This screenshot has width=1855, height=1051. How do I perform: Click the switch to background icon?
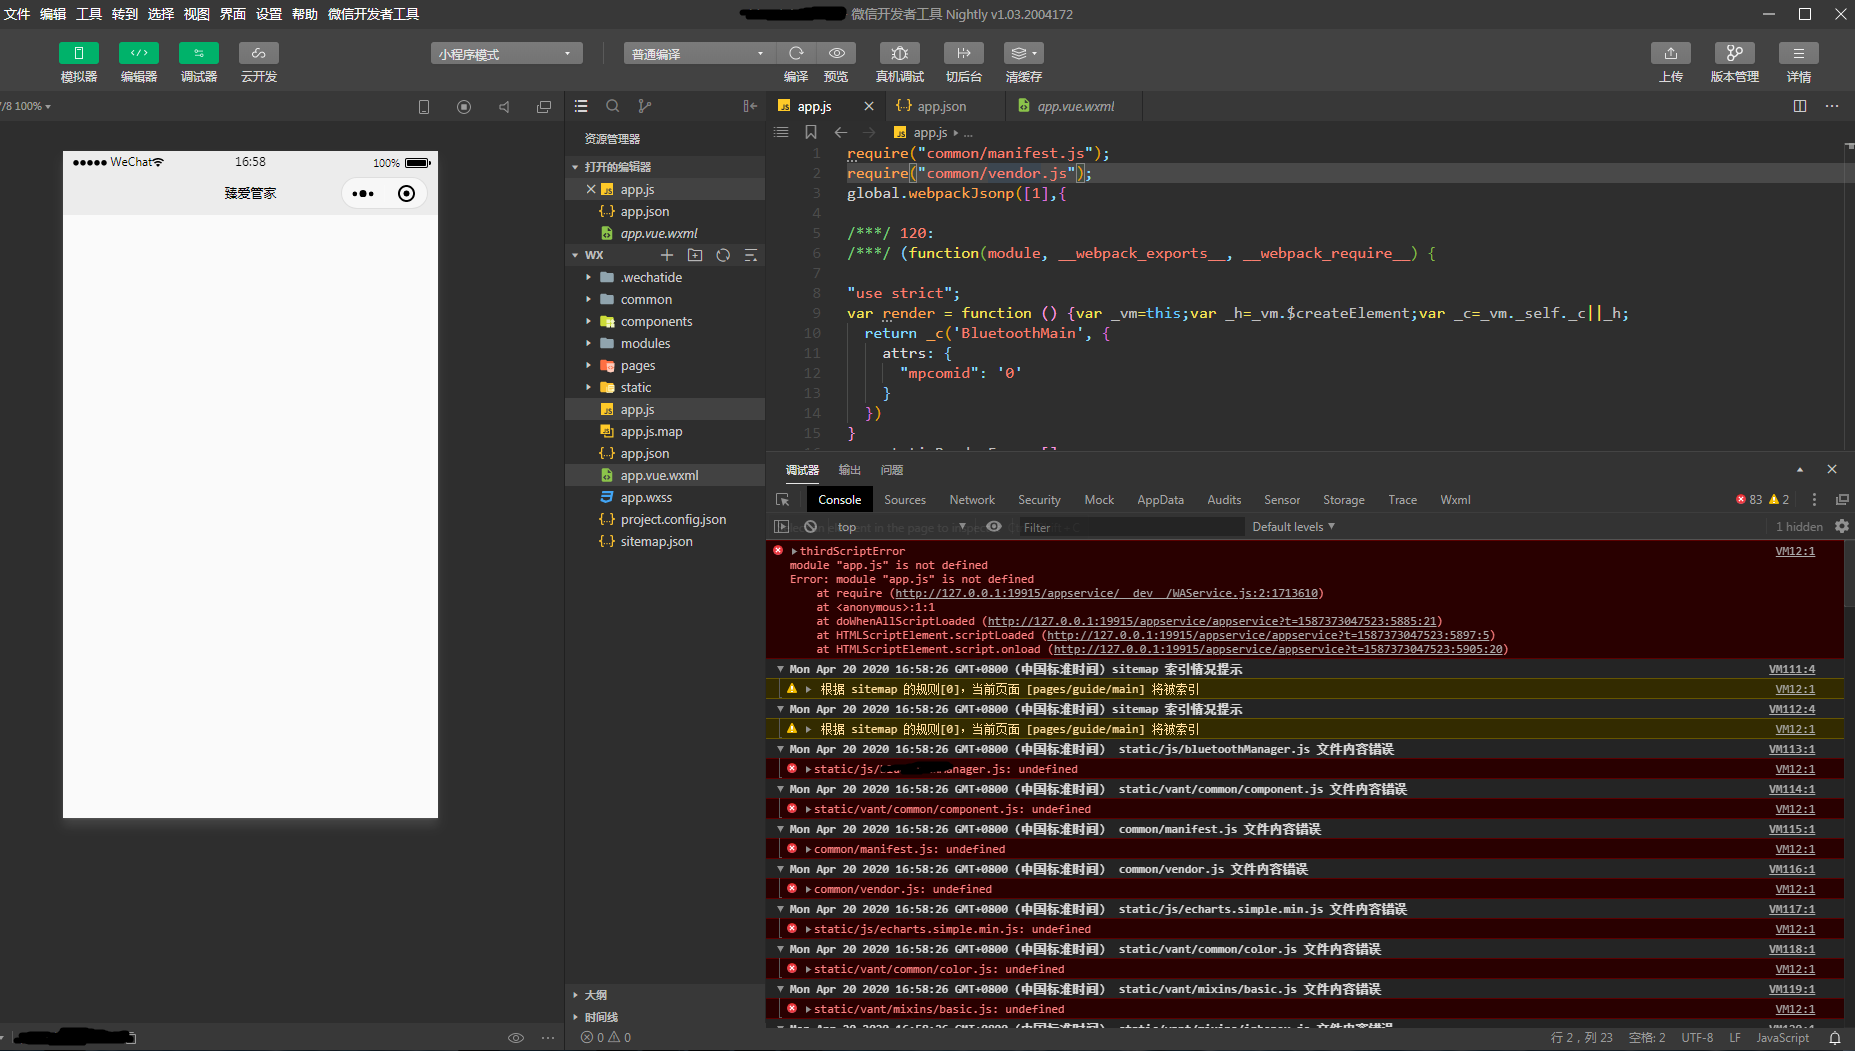point(964,53)
